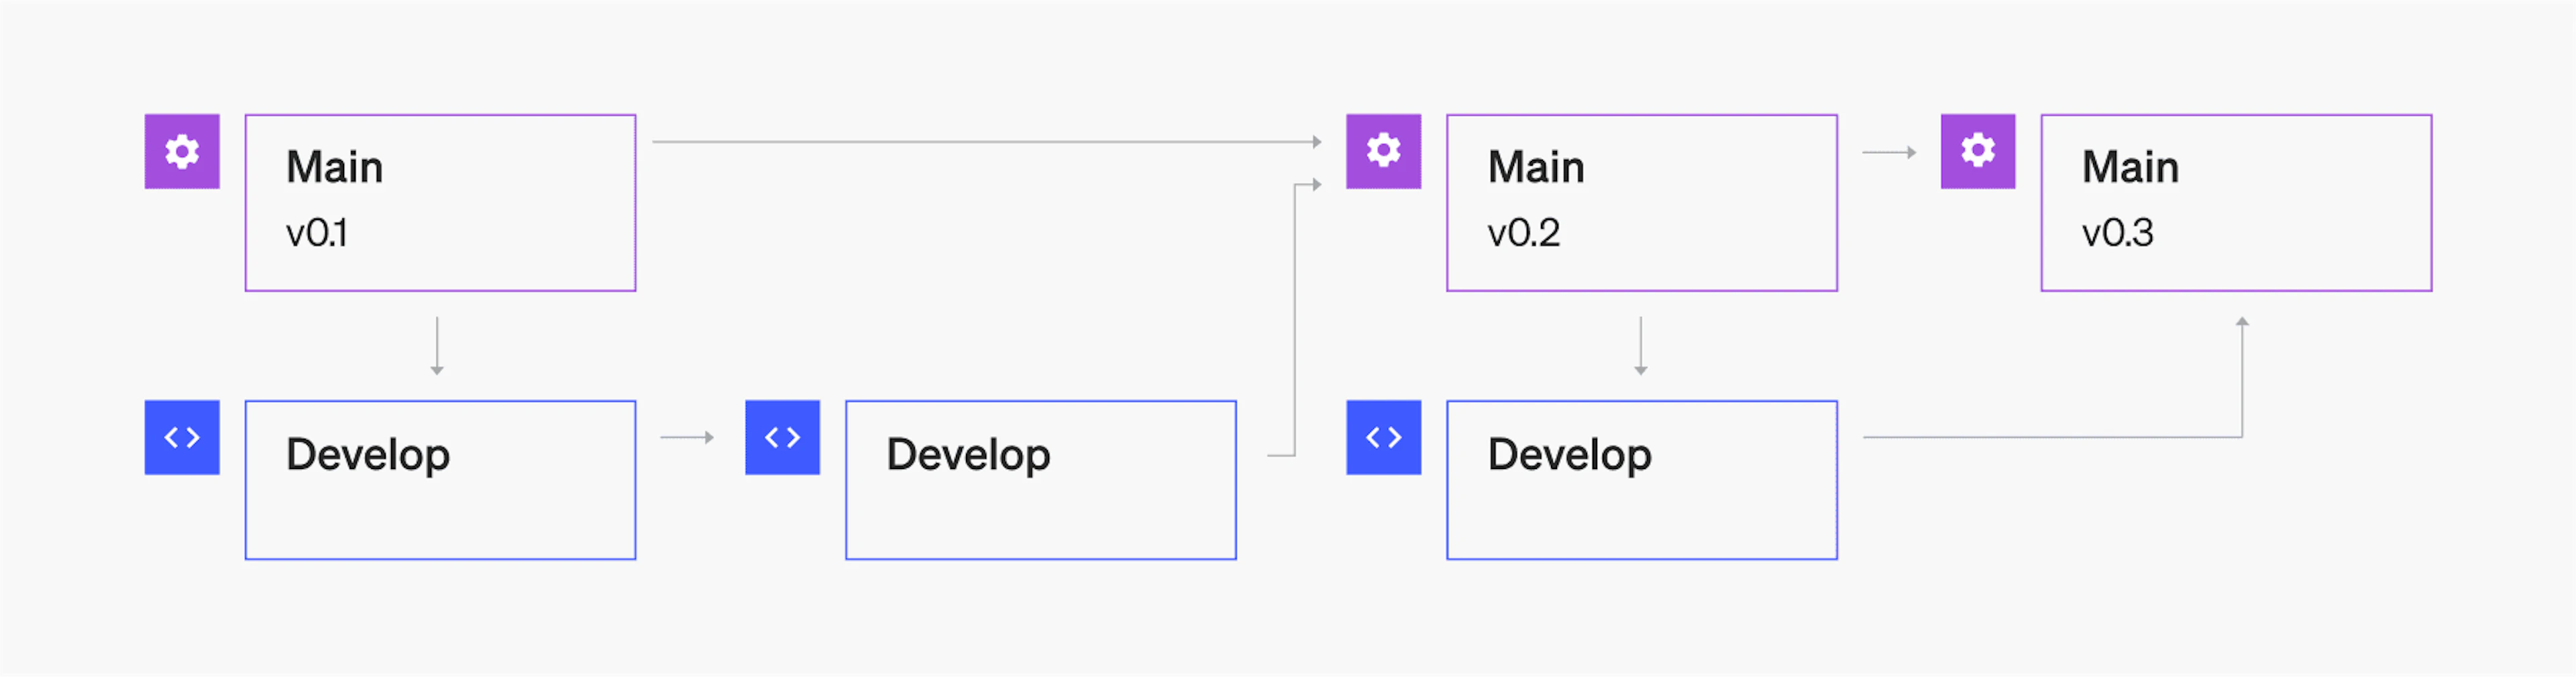Click the rightmost Develop box

point(1641,480)
